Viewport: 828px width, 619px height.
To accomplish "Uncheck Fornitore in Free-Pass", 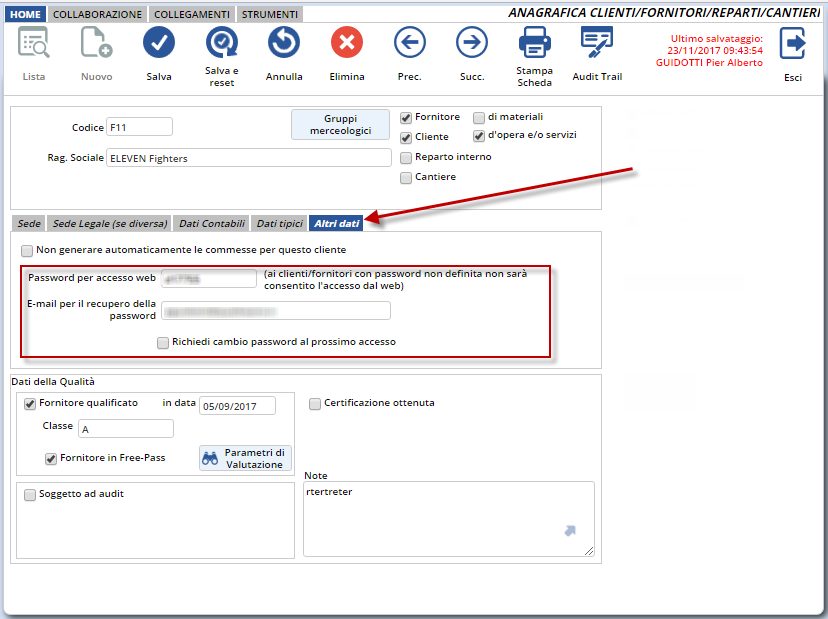I will click(x=51, y=458).
